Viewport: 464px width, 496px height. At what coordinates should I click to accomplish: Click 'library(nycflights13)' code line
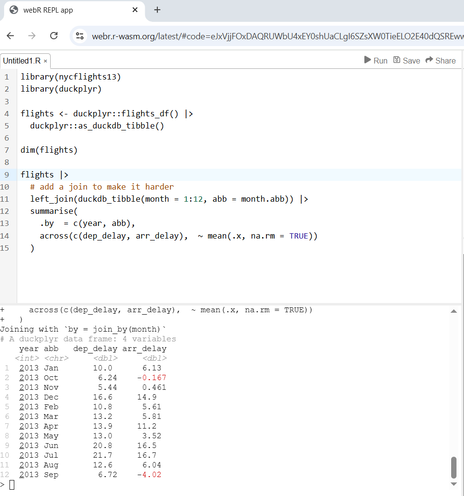click(71, 77)
